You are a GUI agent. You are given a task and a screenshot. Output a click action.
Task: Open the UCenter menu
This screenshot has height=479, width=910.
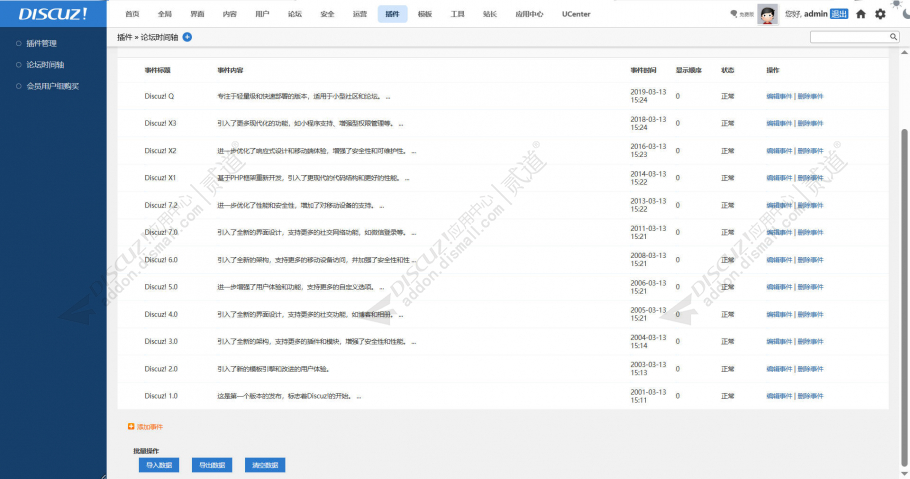(576, 14)
